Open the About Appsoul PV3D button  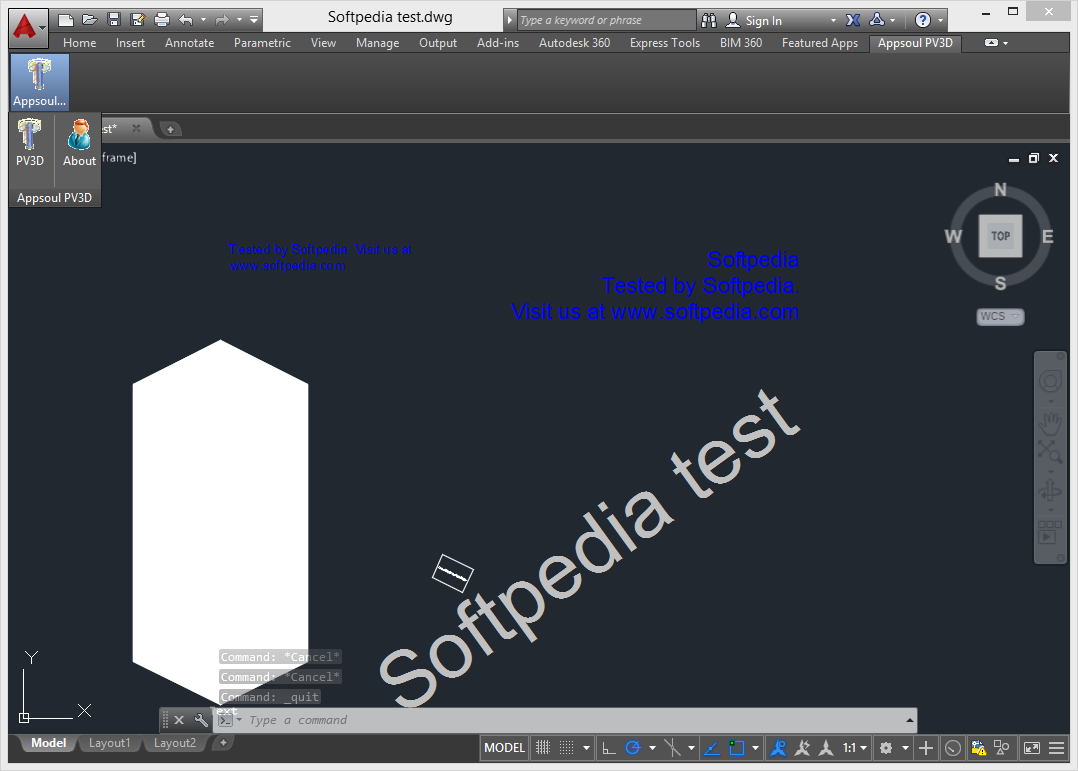(79, 142)
